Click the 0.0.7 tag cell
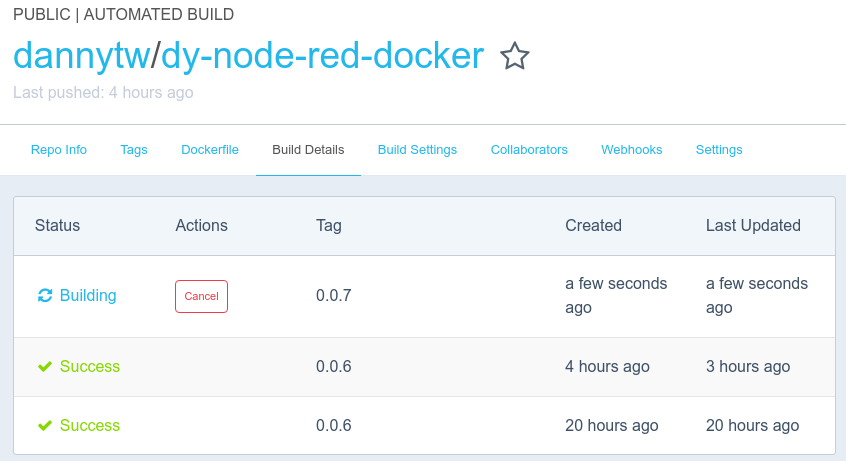Screen dimensions: 846x461 (334, 296)
